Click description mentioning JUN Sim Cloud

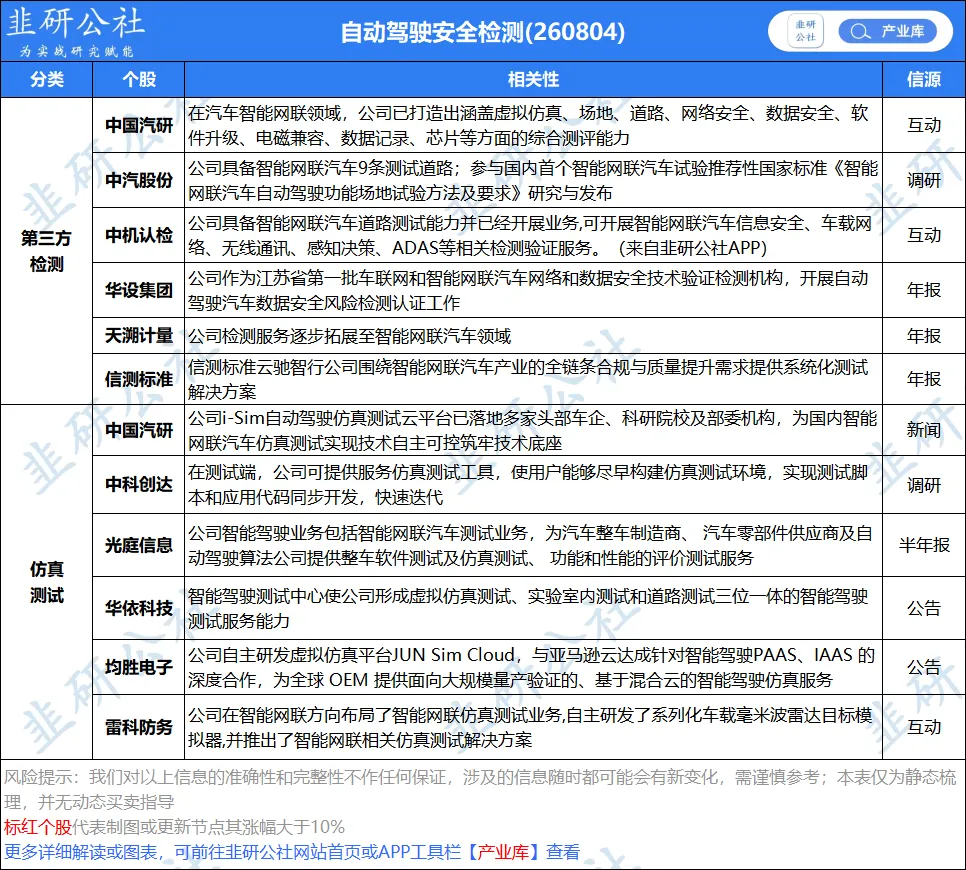click(534, 667)
